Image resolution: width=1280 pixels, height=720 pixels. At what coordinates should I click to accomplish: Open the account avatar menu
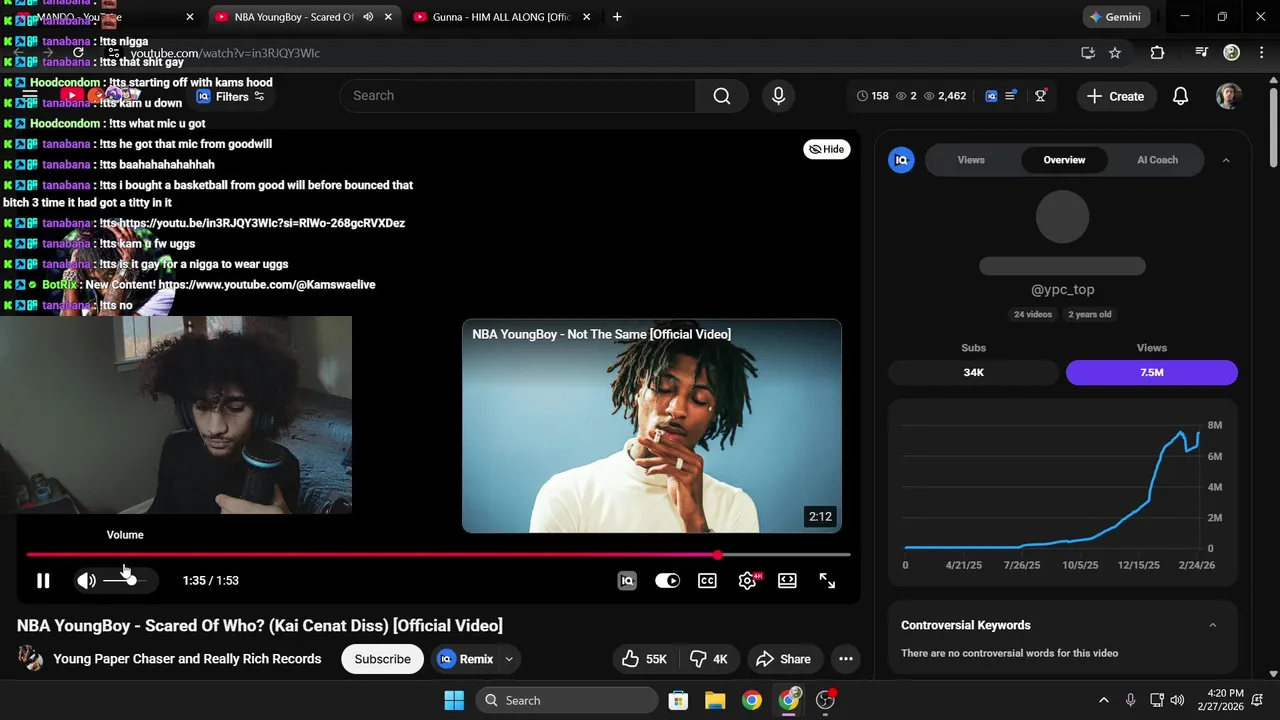[x=1229, y=96]
